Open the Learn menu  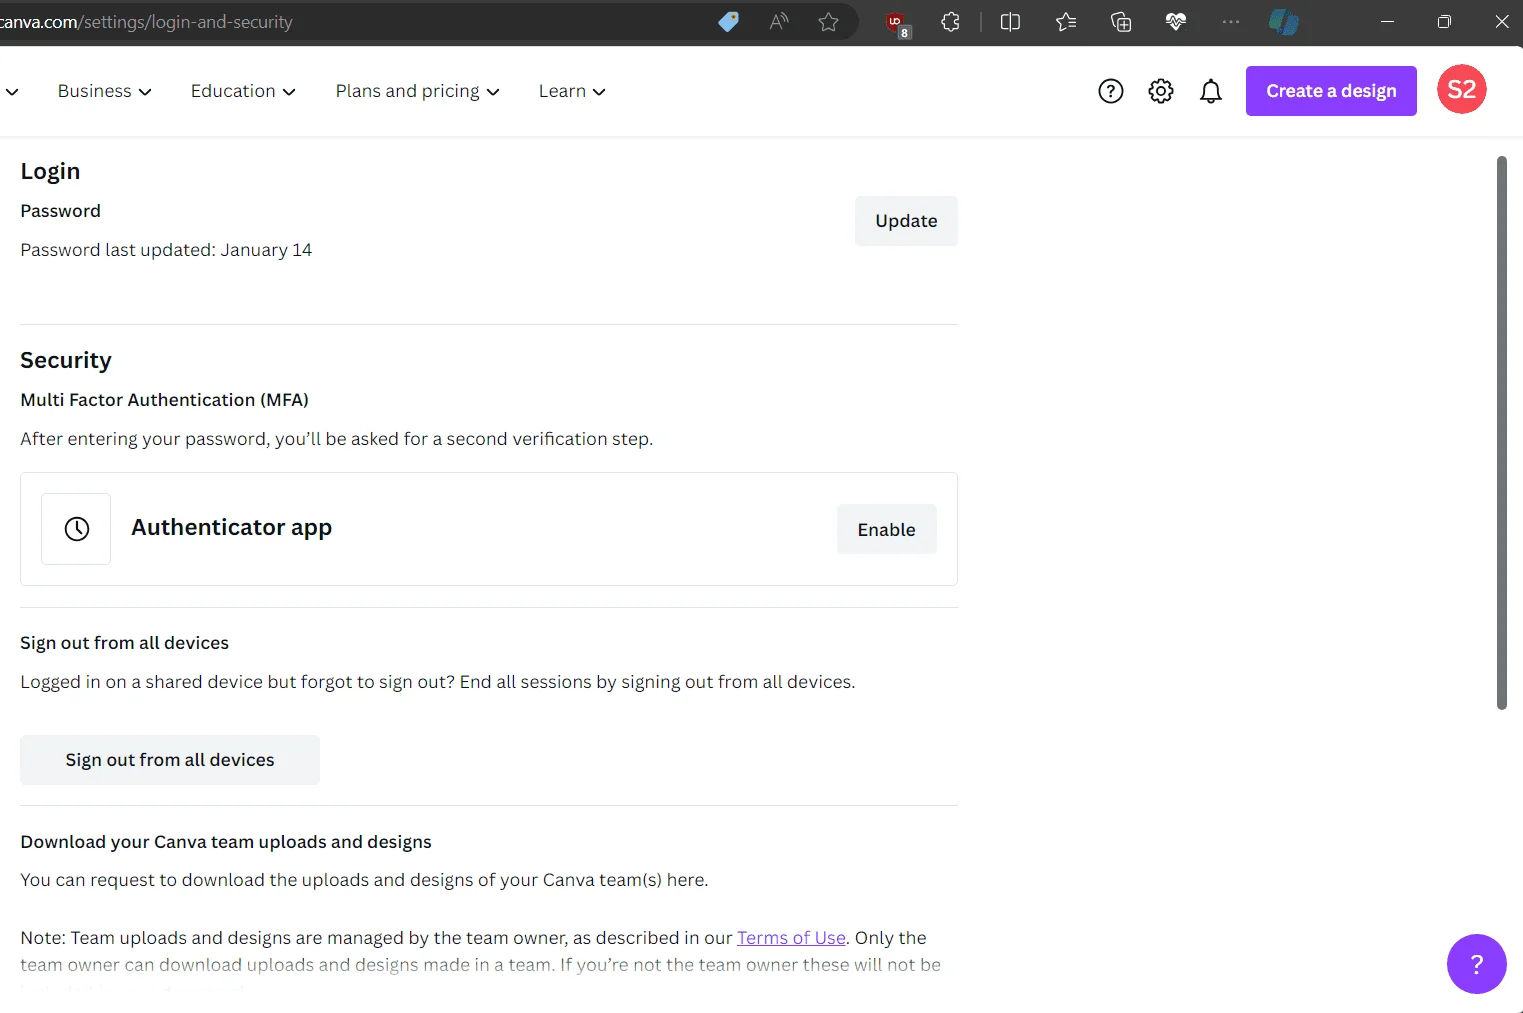point(572,91)
